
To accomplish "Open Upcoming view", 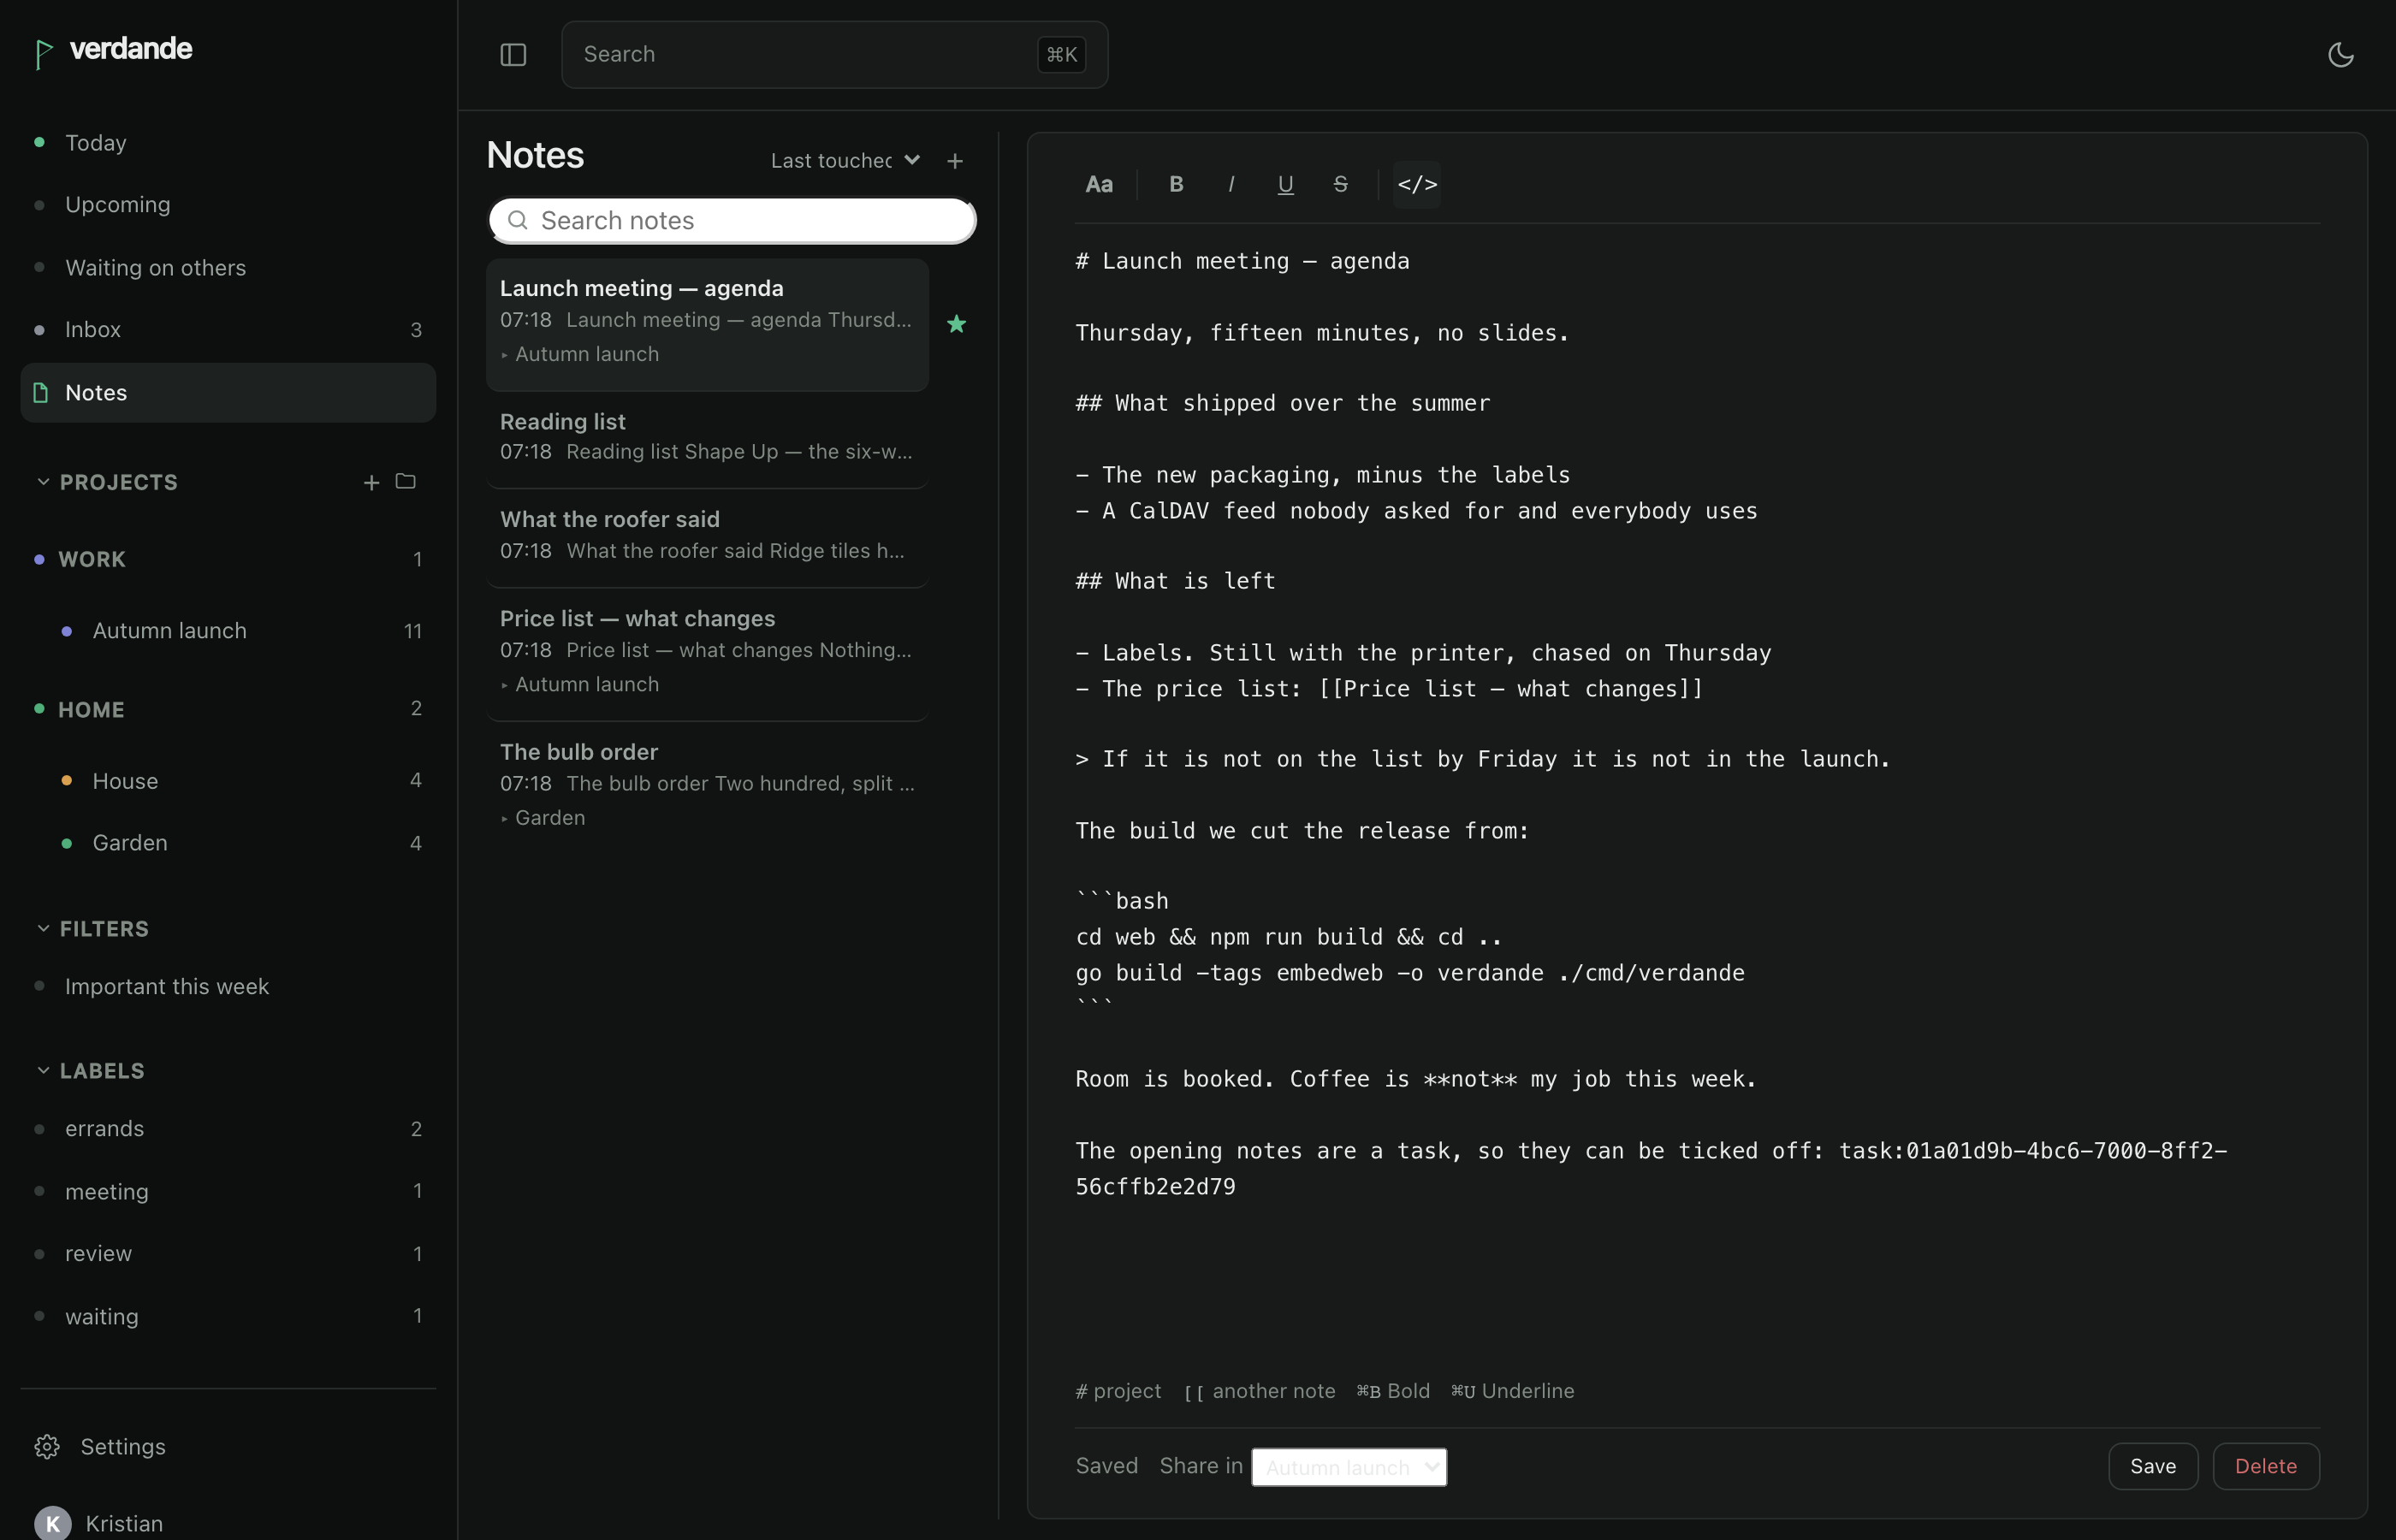I will (x=228, y=205).
